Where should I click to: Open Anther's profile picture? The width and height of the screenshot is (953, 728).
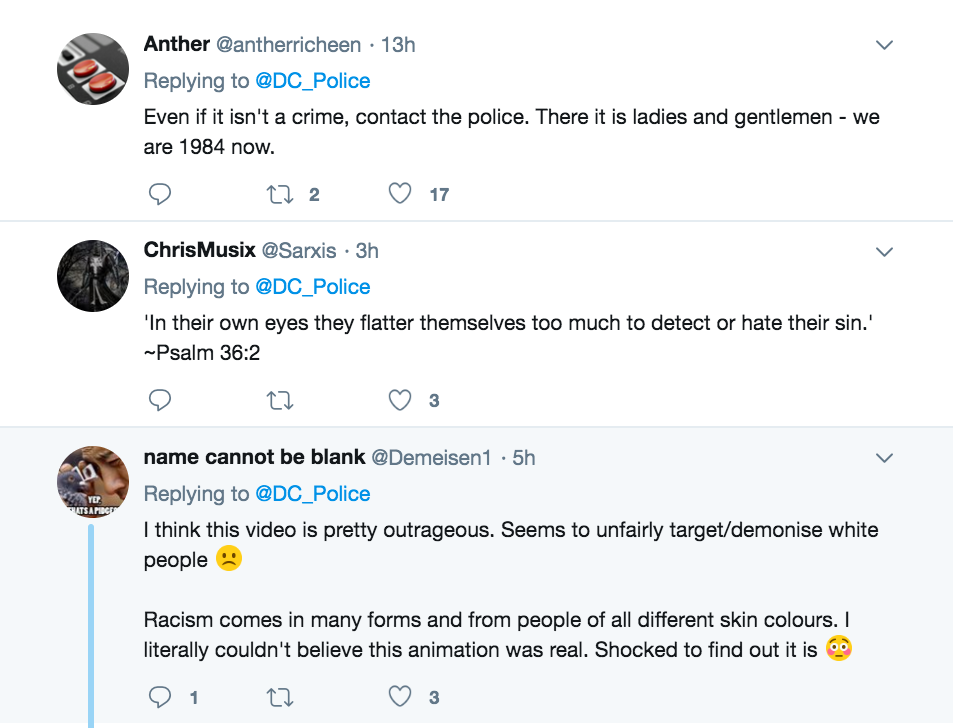(92, 69)
